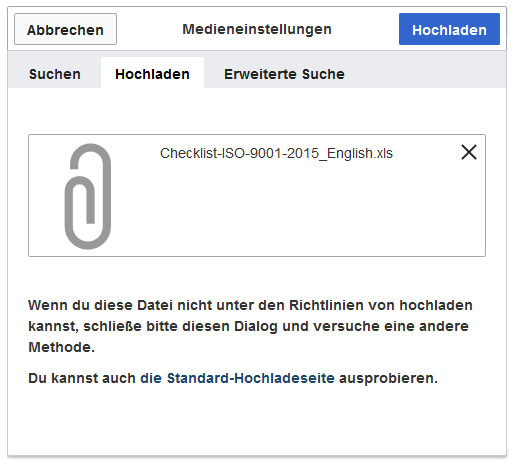
Task: Click the file name Checklist-ISO-9001-2015_English.xls
Action: (276, 153)
